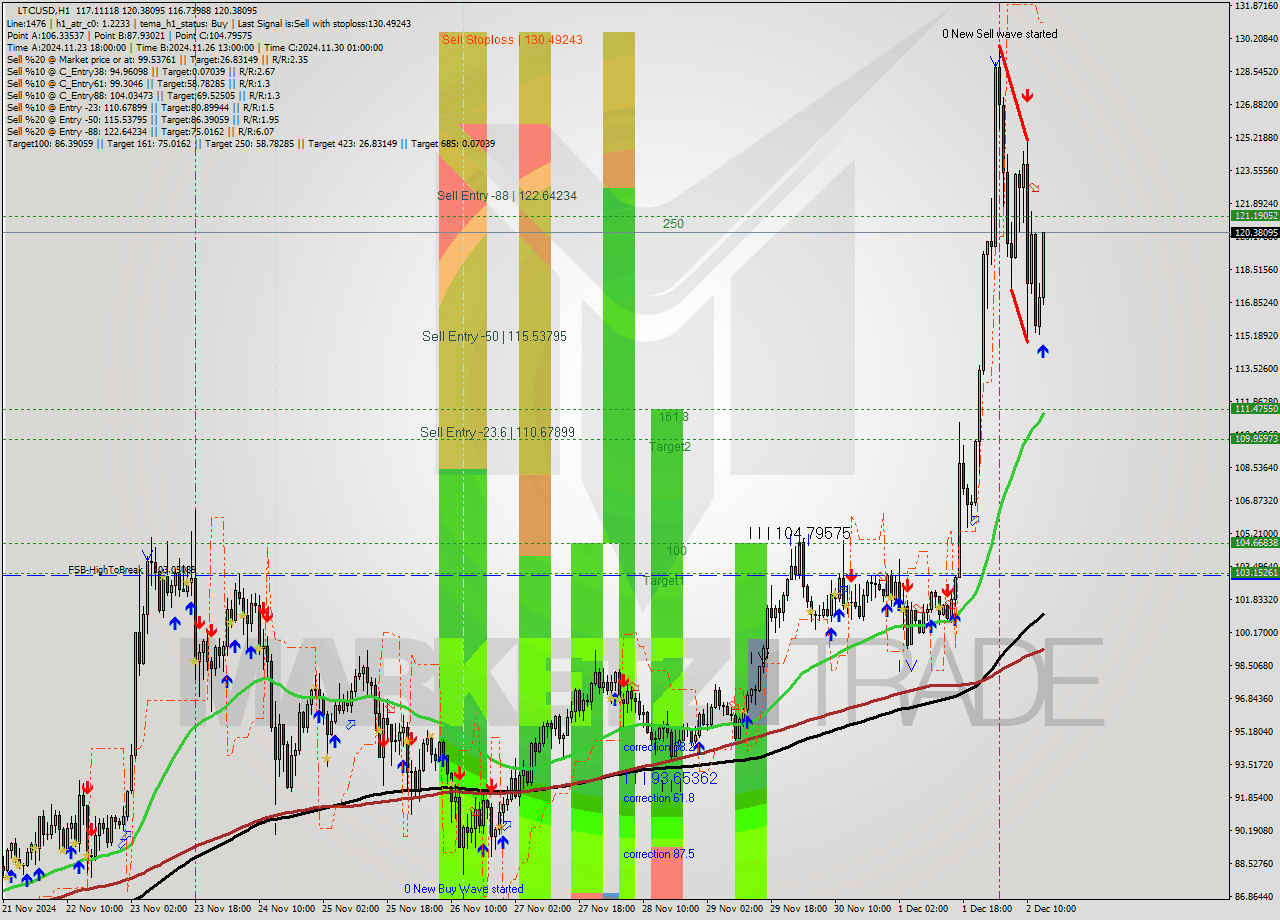
Task: Click the green 111.47550 price tag
Action: pos(1256,409)
